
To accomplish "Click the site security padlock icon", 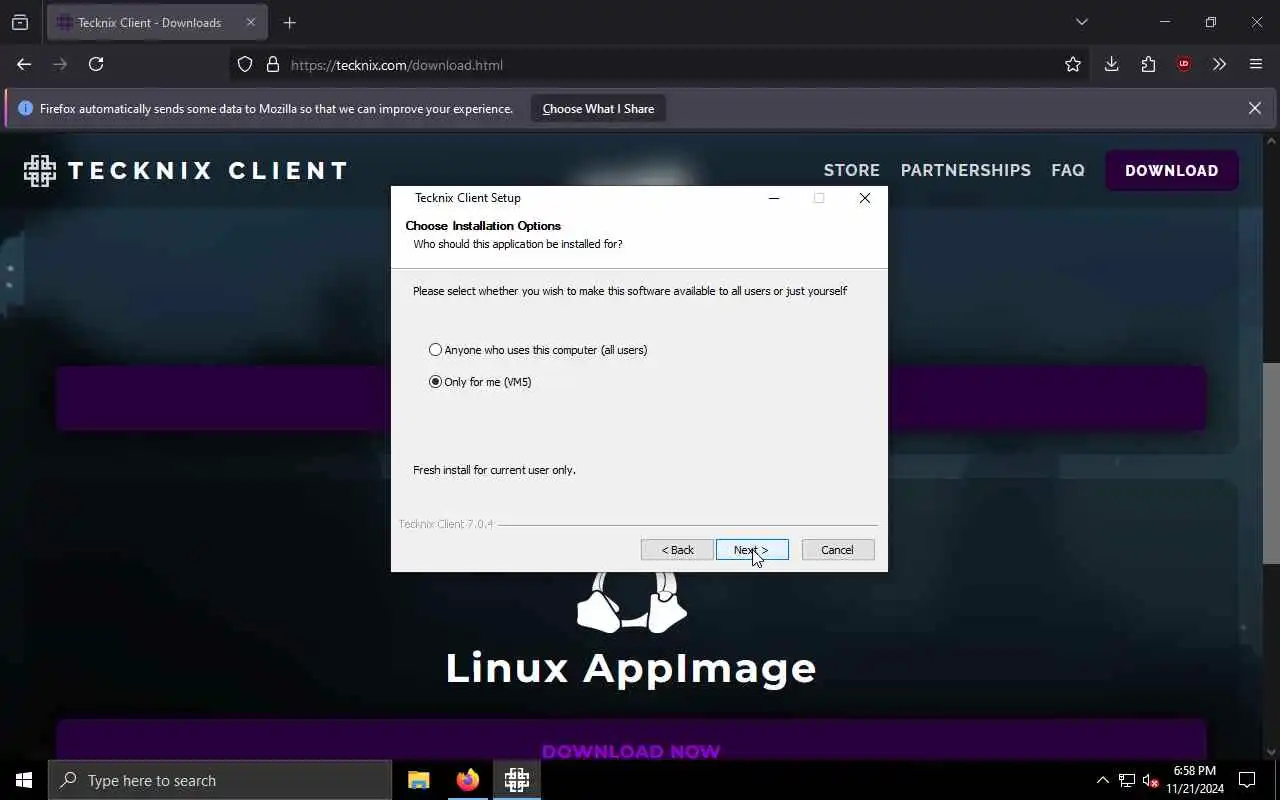I will [x=272, y=64].
